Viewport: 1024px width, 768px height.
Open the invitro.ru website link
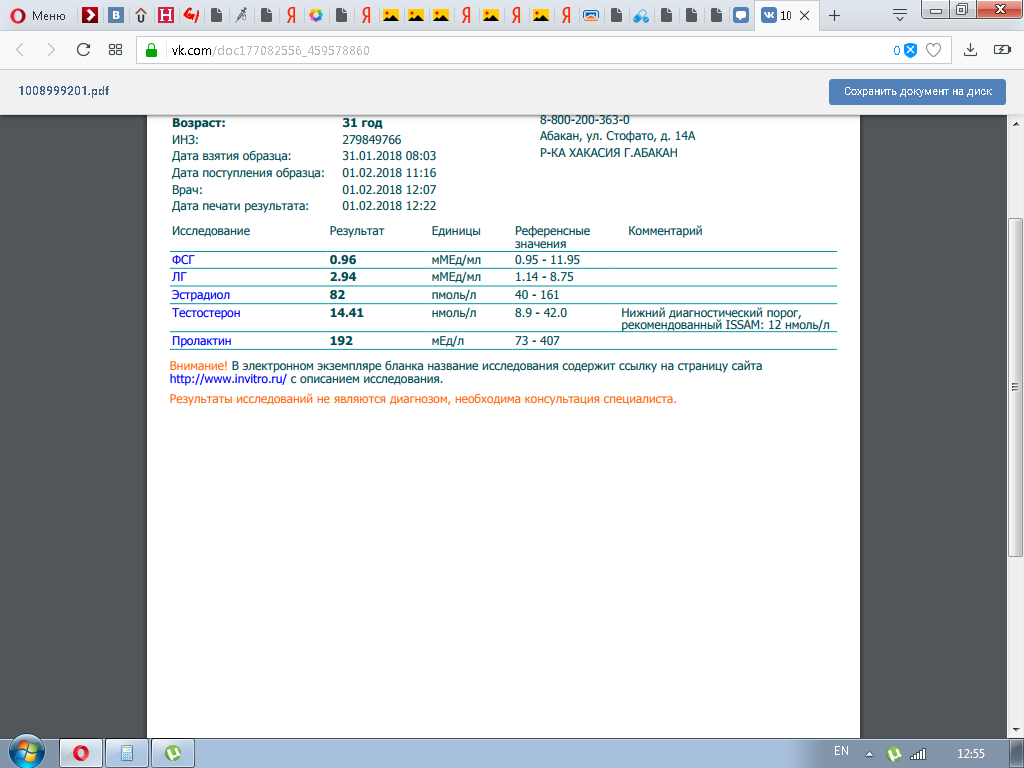pyautogui.click(x=228, y=379)
